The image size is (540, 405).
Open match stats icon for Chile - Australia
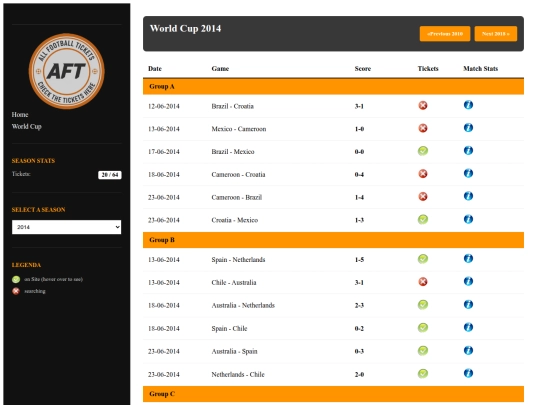point(468,281)
